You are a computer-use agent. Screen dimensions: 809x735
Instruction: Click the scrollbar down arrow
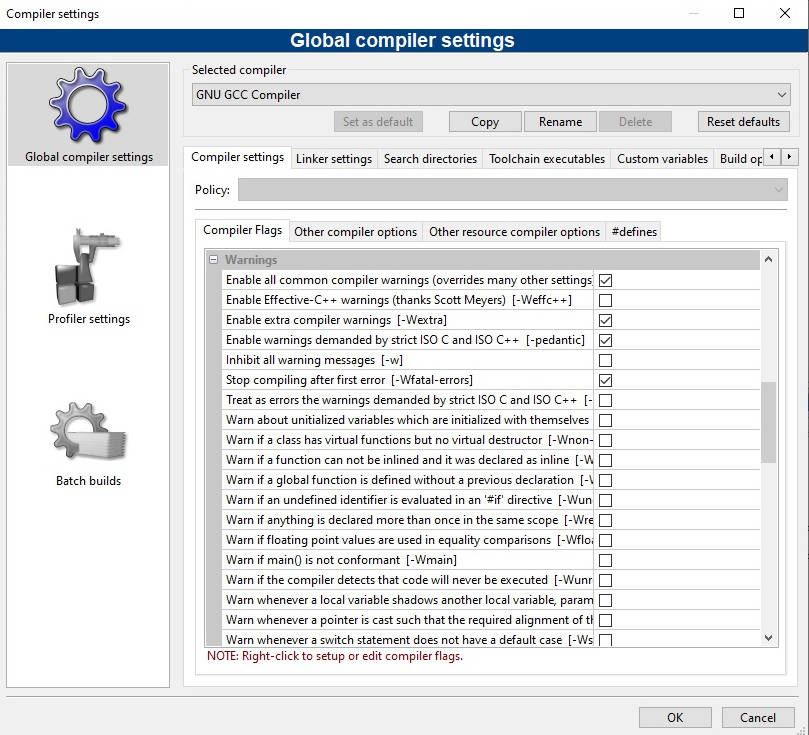pos(768,637)
